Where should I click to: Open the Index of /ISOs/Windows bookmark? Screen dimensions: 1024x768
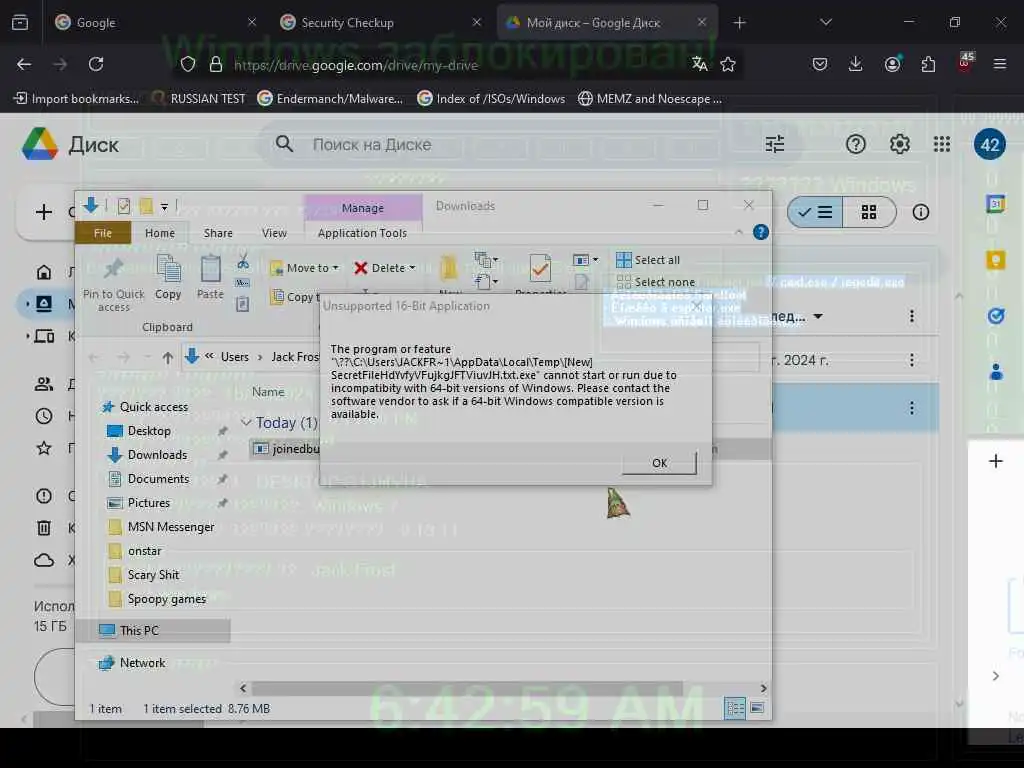[x=490, y=99]
